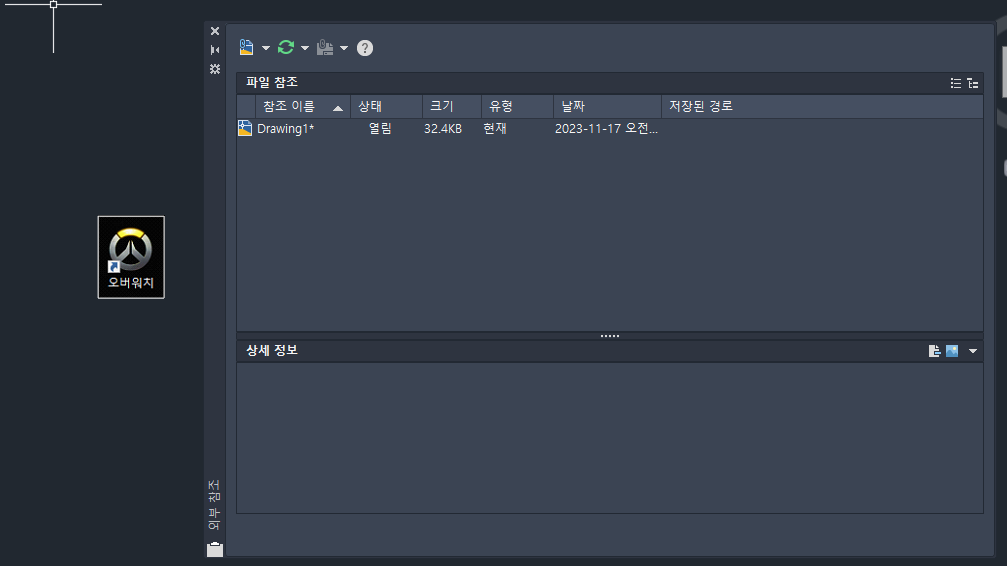Sort by 크기 column header
Screen dimensions: 1007x566
[451, 107]
